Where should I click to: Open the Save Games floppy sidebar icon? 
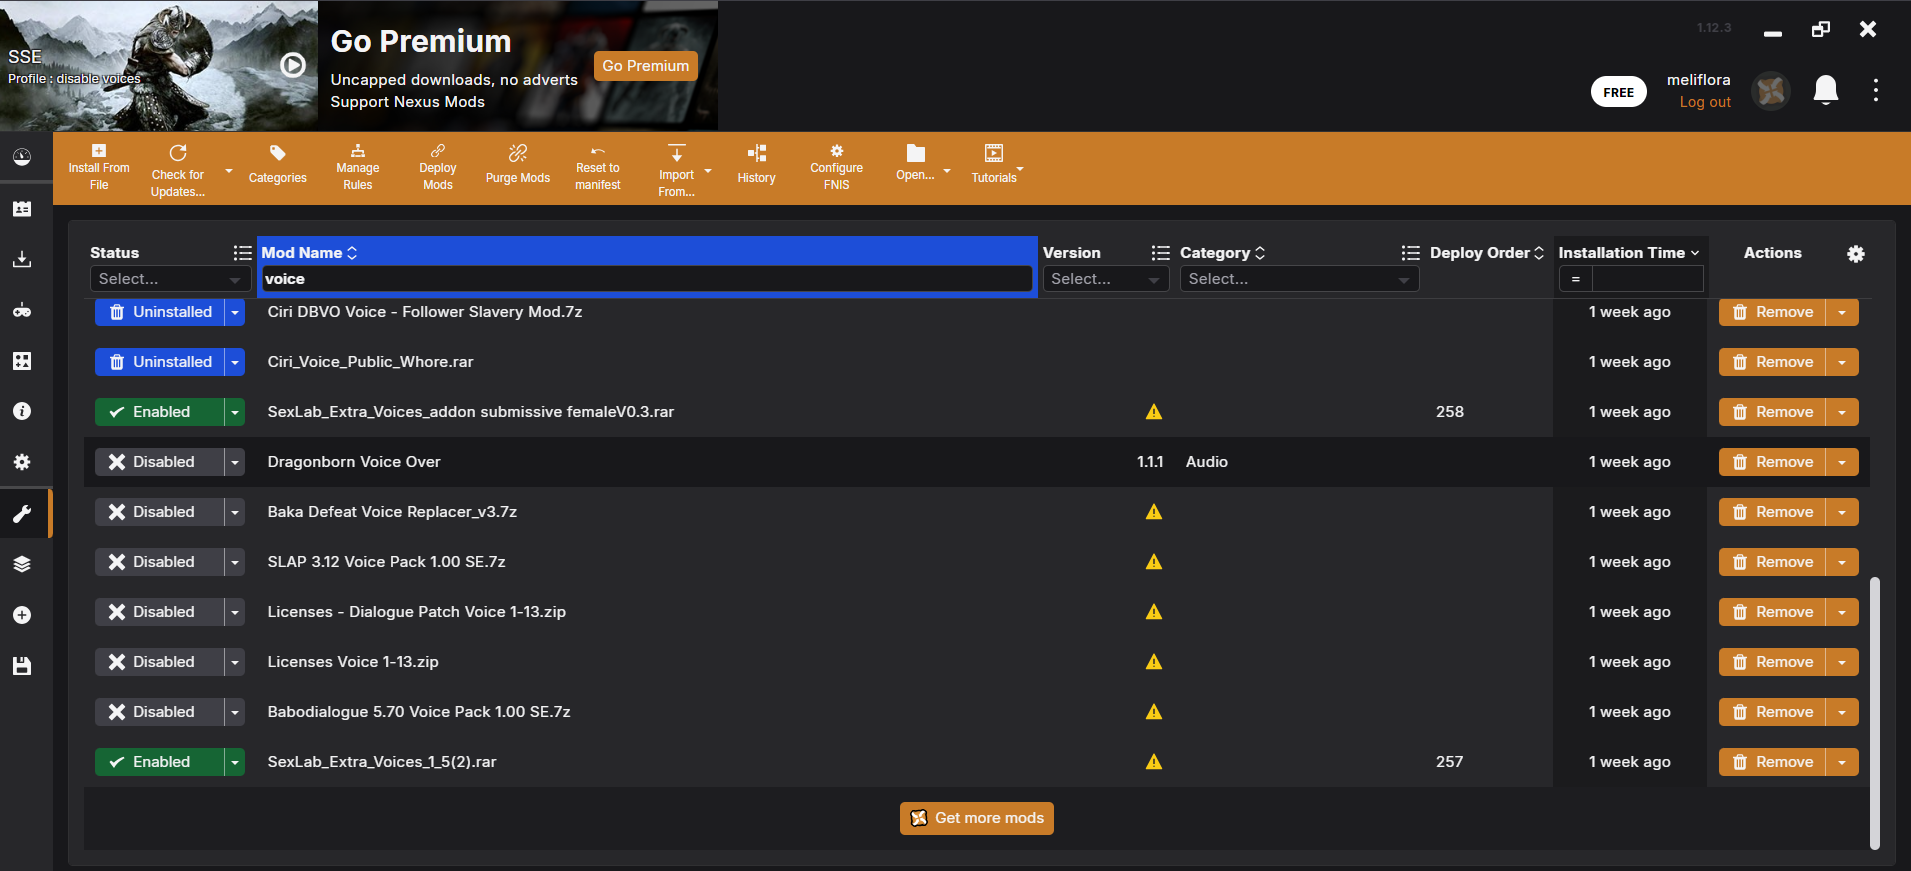click(x=22, y=666)
